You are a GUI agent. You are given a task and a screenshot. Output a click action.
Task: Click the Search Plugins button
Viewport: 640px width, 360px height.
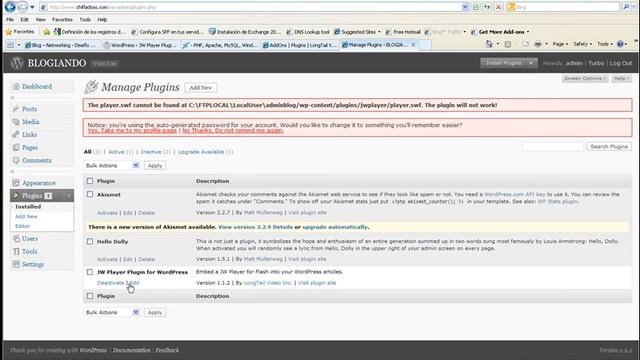point(609,147)
